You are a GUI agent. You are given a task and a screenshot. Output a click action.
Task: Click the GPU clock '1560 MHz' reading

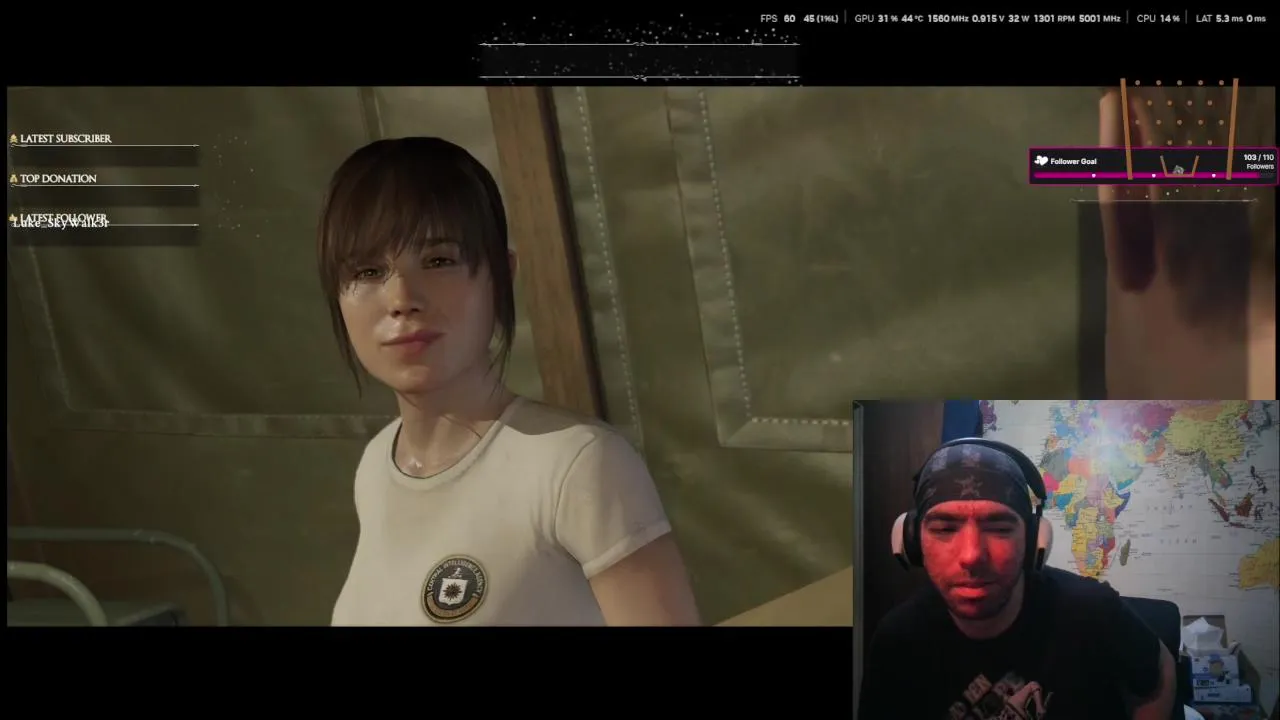click(947, 18)
